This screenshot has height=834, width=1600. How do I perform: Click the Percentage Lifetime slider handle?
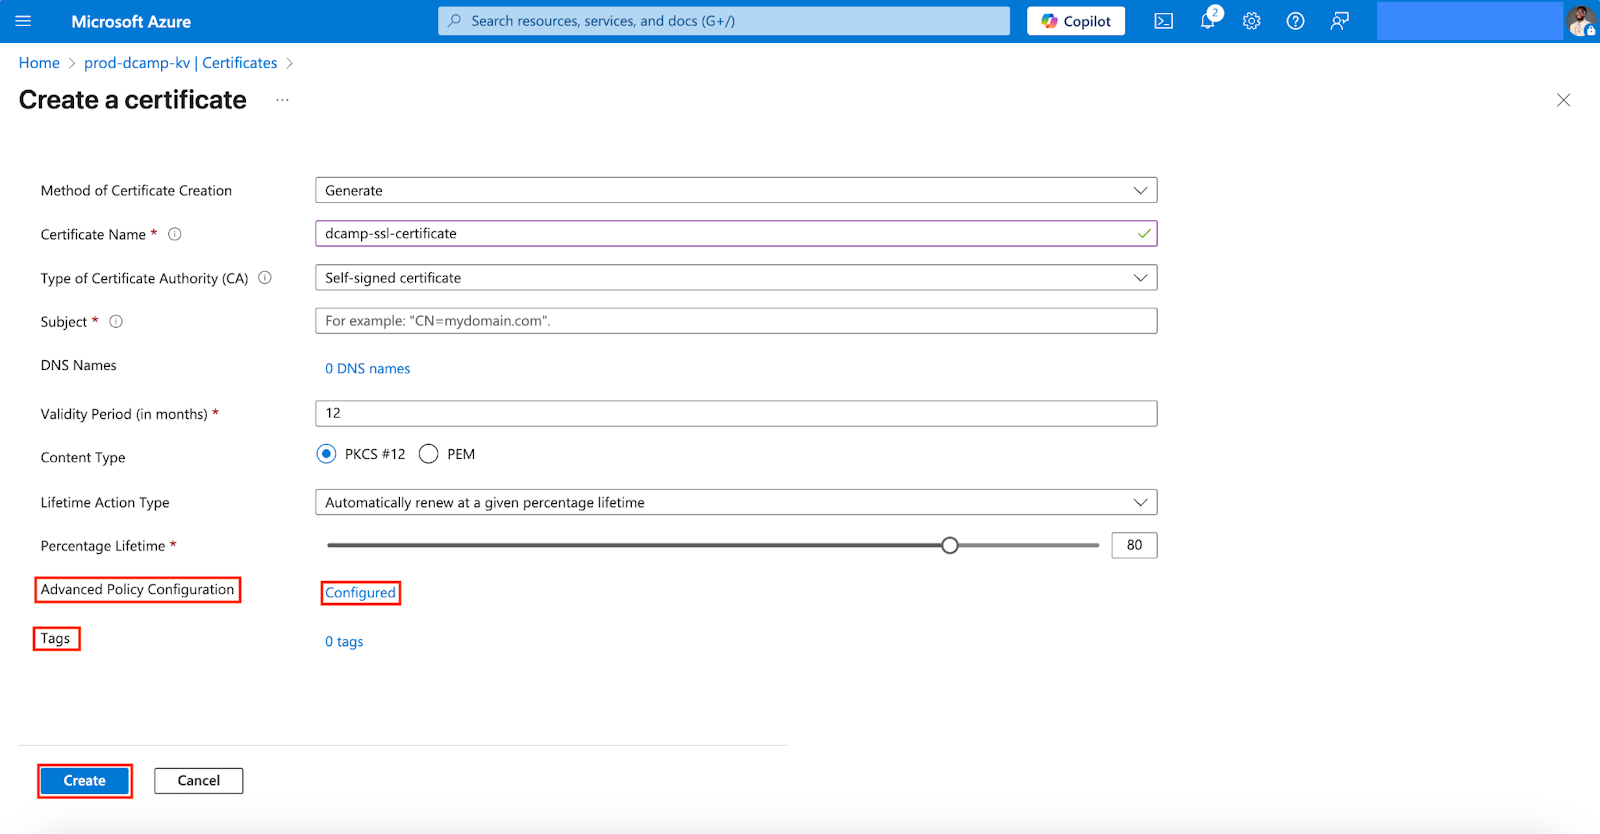click(950, 545)
